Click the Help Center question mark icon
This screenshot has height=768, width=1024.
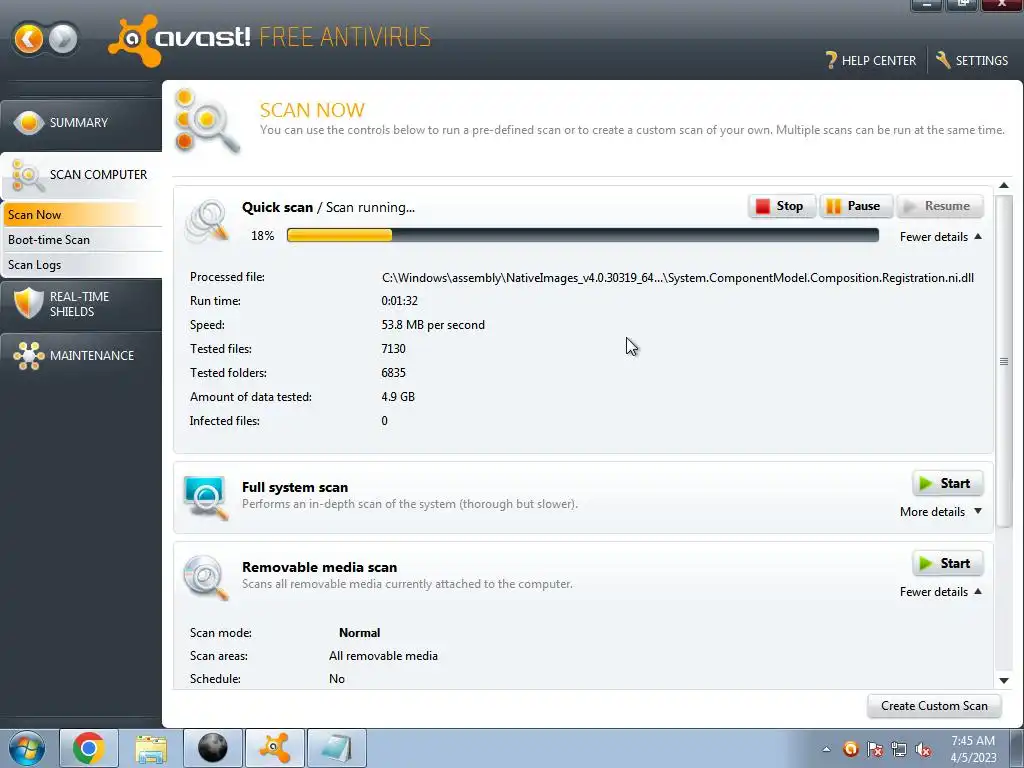click(x=831, y=60)
